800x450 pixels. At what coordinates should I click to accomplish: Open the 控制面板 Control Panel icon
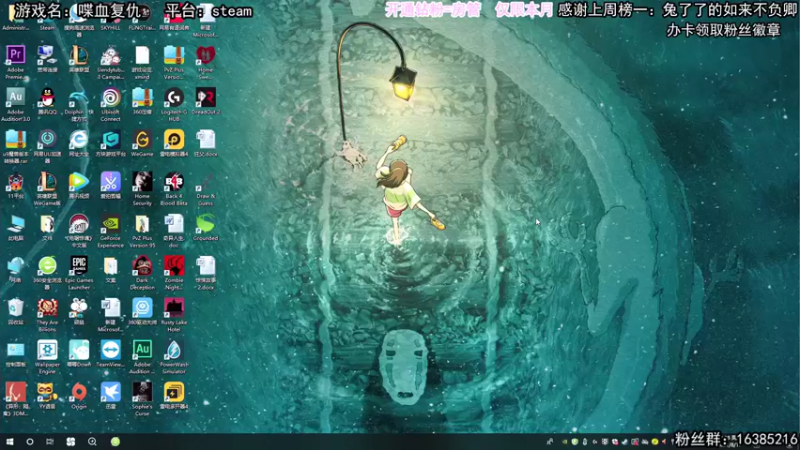click(x=15, y=351)
